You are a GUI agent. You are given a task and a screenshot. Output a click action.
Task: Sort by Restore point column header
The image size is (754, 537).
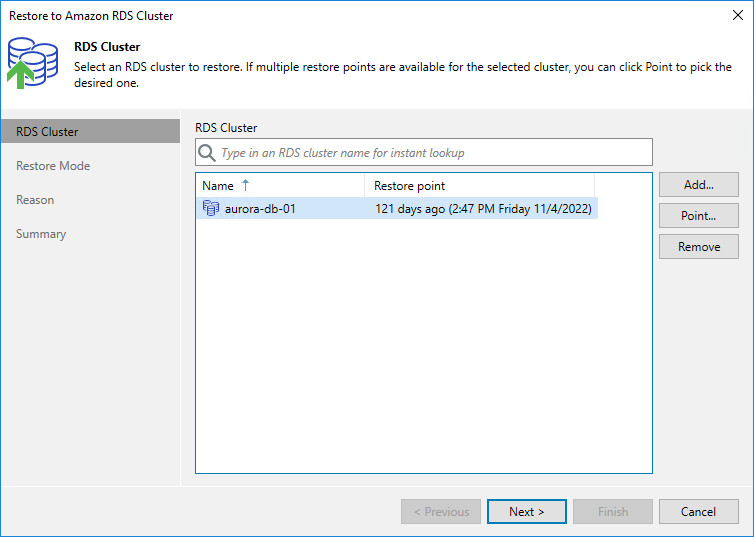(410, 186)
